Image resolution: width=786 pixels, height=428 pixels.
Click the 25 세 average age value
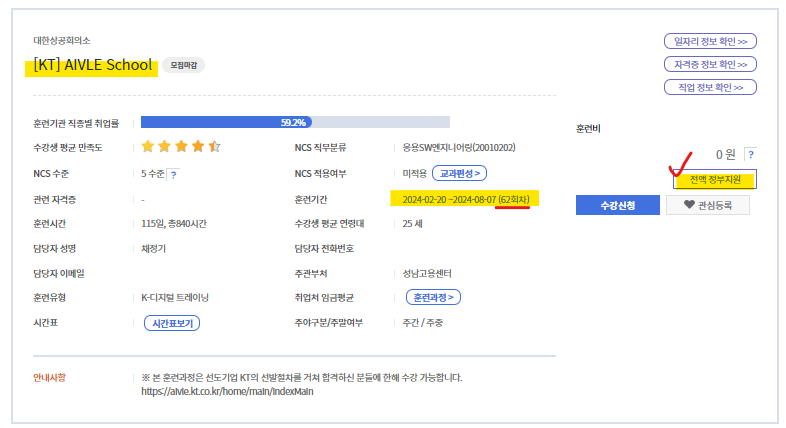point(412,224)
